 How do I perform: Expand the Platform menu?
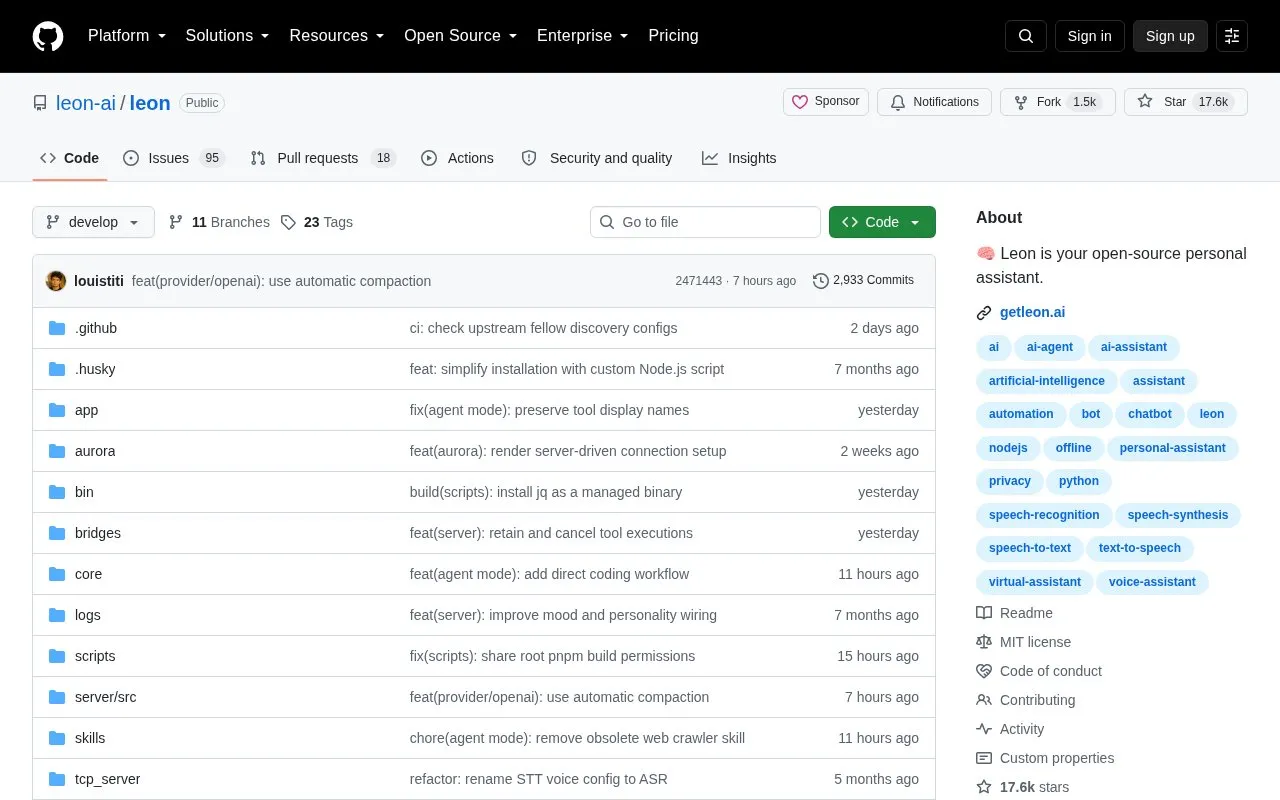pos(126,36)
